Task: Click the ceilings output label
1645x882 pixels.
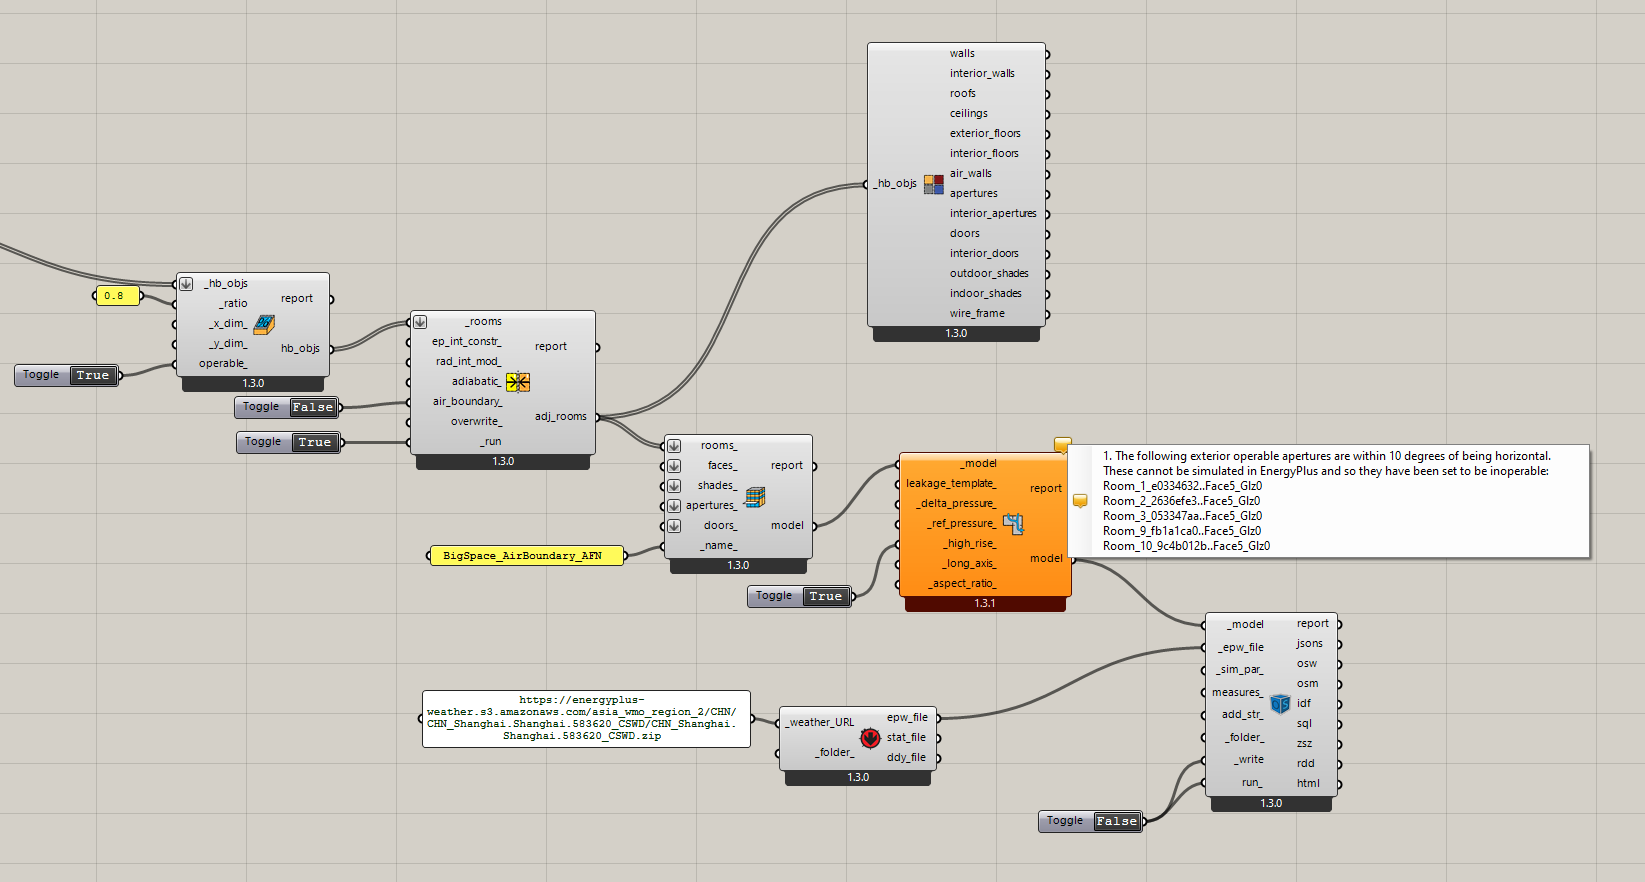Action: [969, 114]
